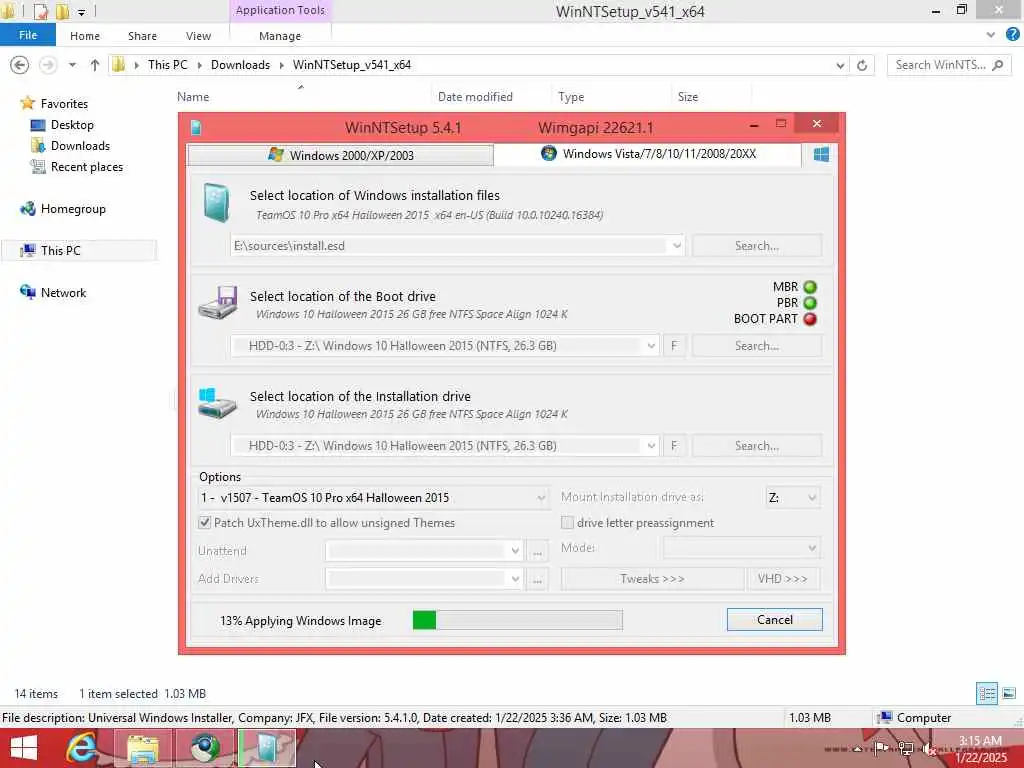The width and height of the screenshot is (1024, 768).
Task: Switch to details view layout icon
Action: (x=986, y=694)
